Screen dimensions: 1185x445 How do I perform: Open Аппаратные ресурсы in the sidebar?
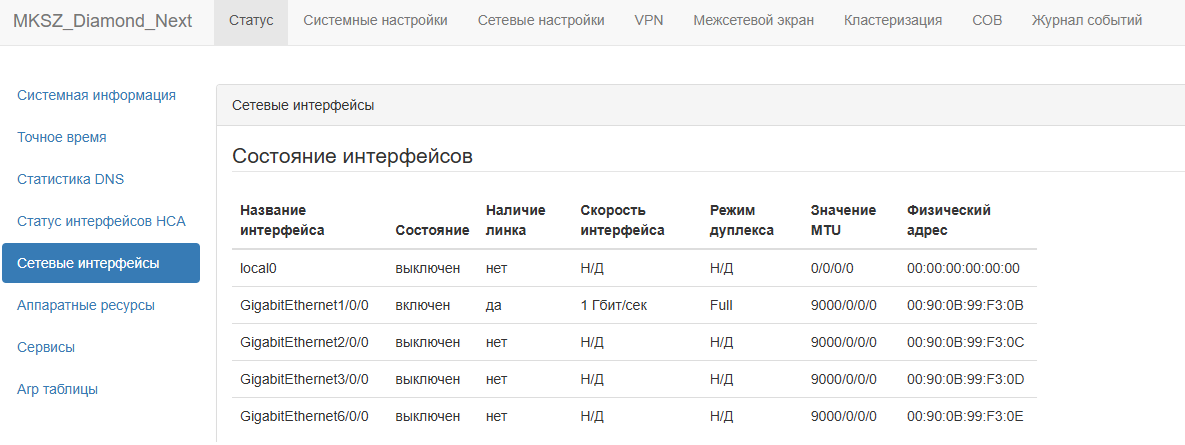coord(86,305)
